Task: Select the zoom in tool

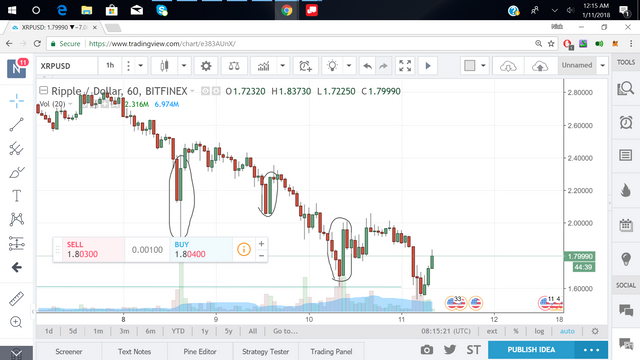Action: point(16,322)
